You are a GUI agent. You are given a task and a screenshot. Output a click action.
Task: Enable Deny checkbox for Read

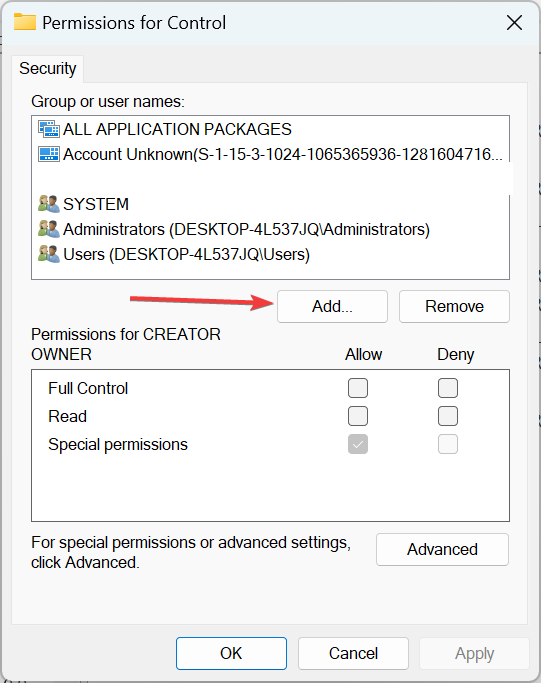(x=448, y=416)
